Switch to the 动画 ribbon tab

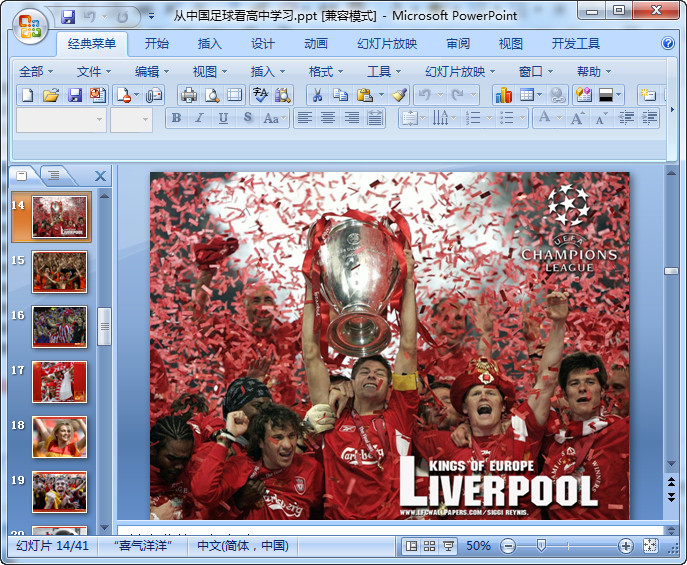[316, 43]
